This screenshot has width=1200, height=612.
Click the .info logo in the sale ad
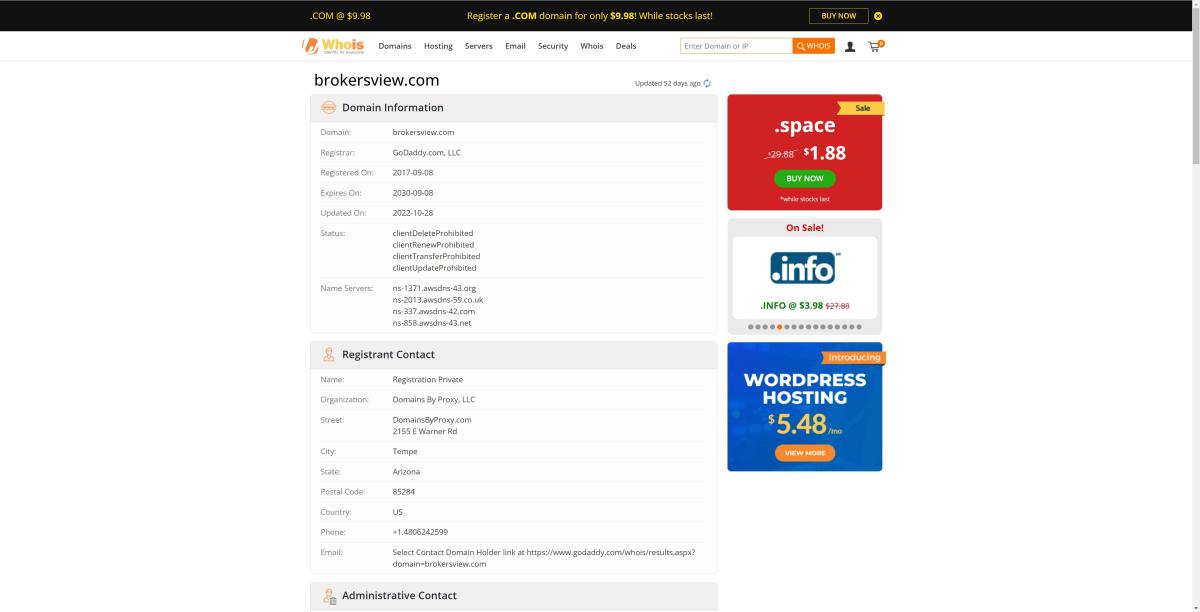point(805,268)
